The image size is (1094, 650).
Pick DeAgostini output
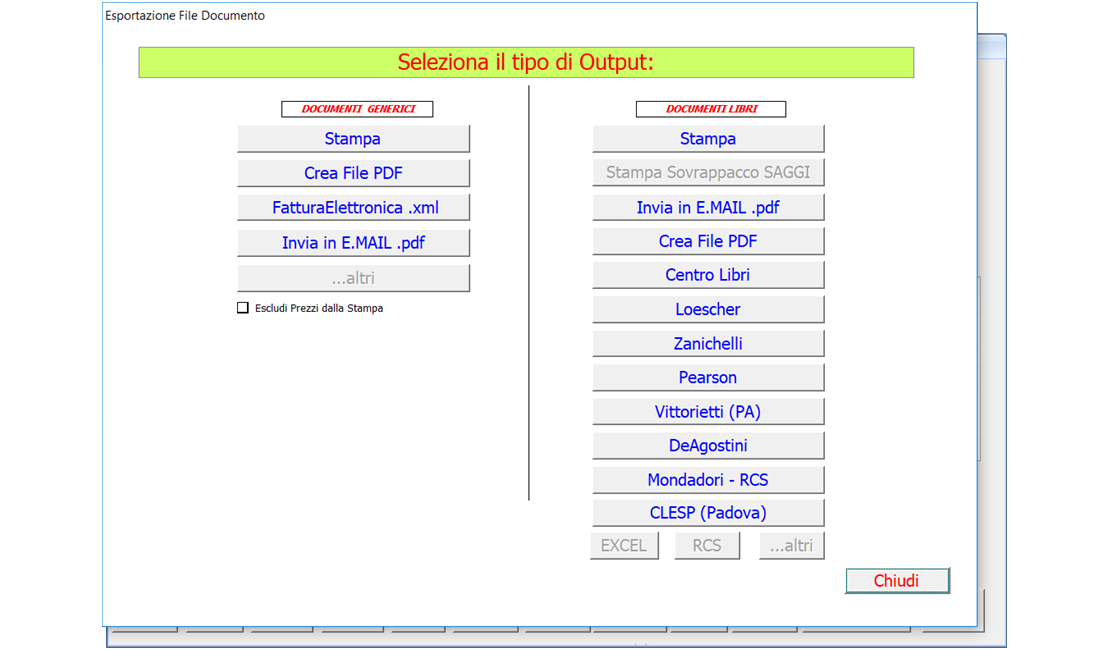click(708, 446)
